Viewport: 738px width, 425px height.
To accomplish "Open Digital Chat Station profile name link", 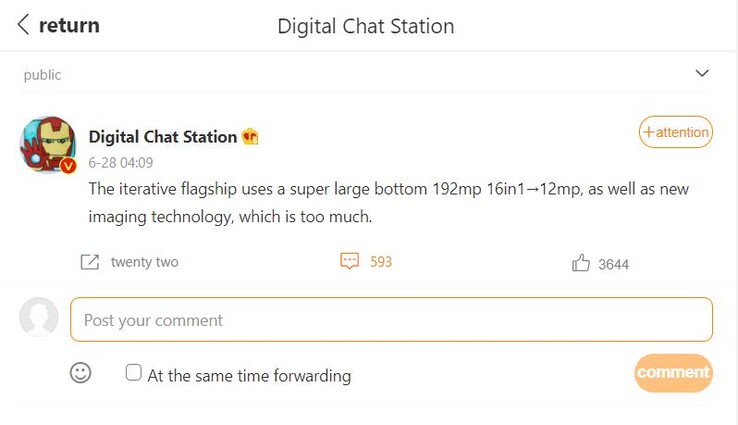I will [163, 136].
